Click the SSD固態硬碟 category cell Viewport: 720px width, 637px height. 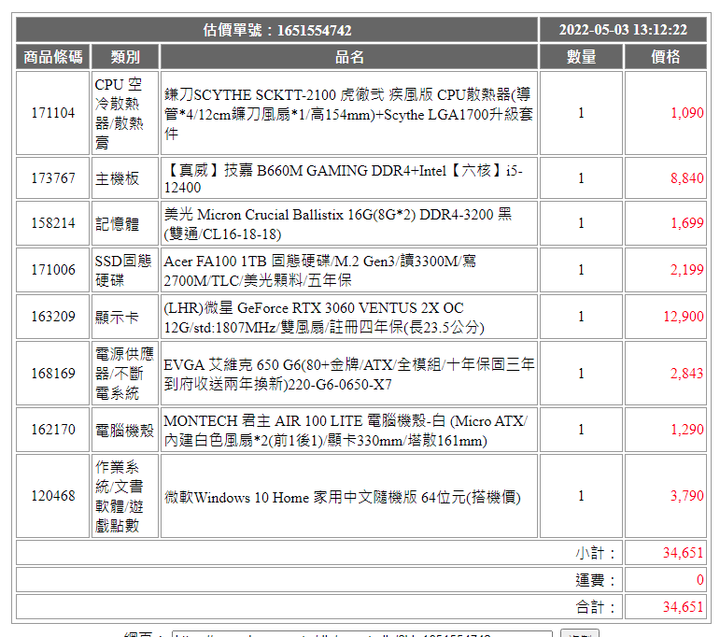[123, 271]
